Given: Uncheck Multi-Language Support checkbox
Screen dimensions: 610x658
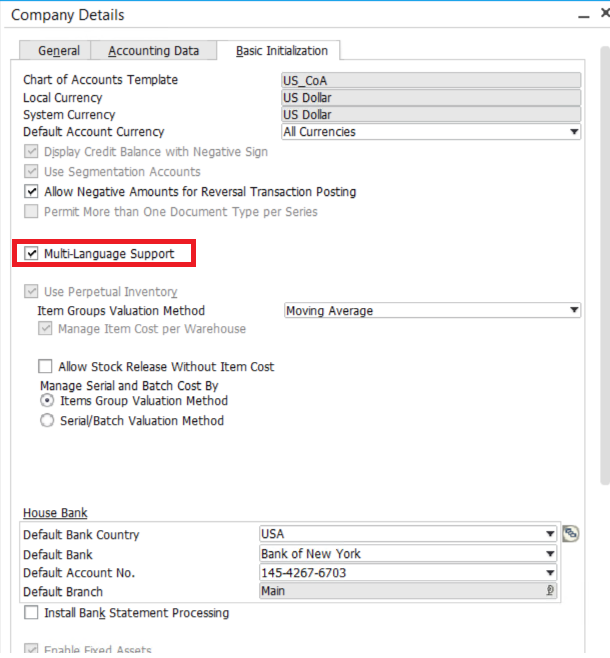Looking at the screenshot, I should tap(31, 254).
